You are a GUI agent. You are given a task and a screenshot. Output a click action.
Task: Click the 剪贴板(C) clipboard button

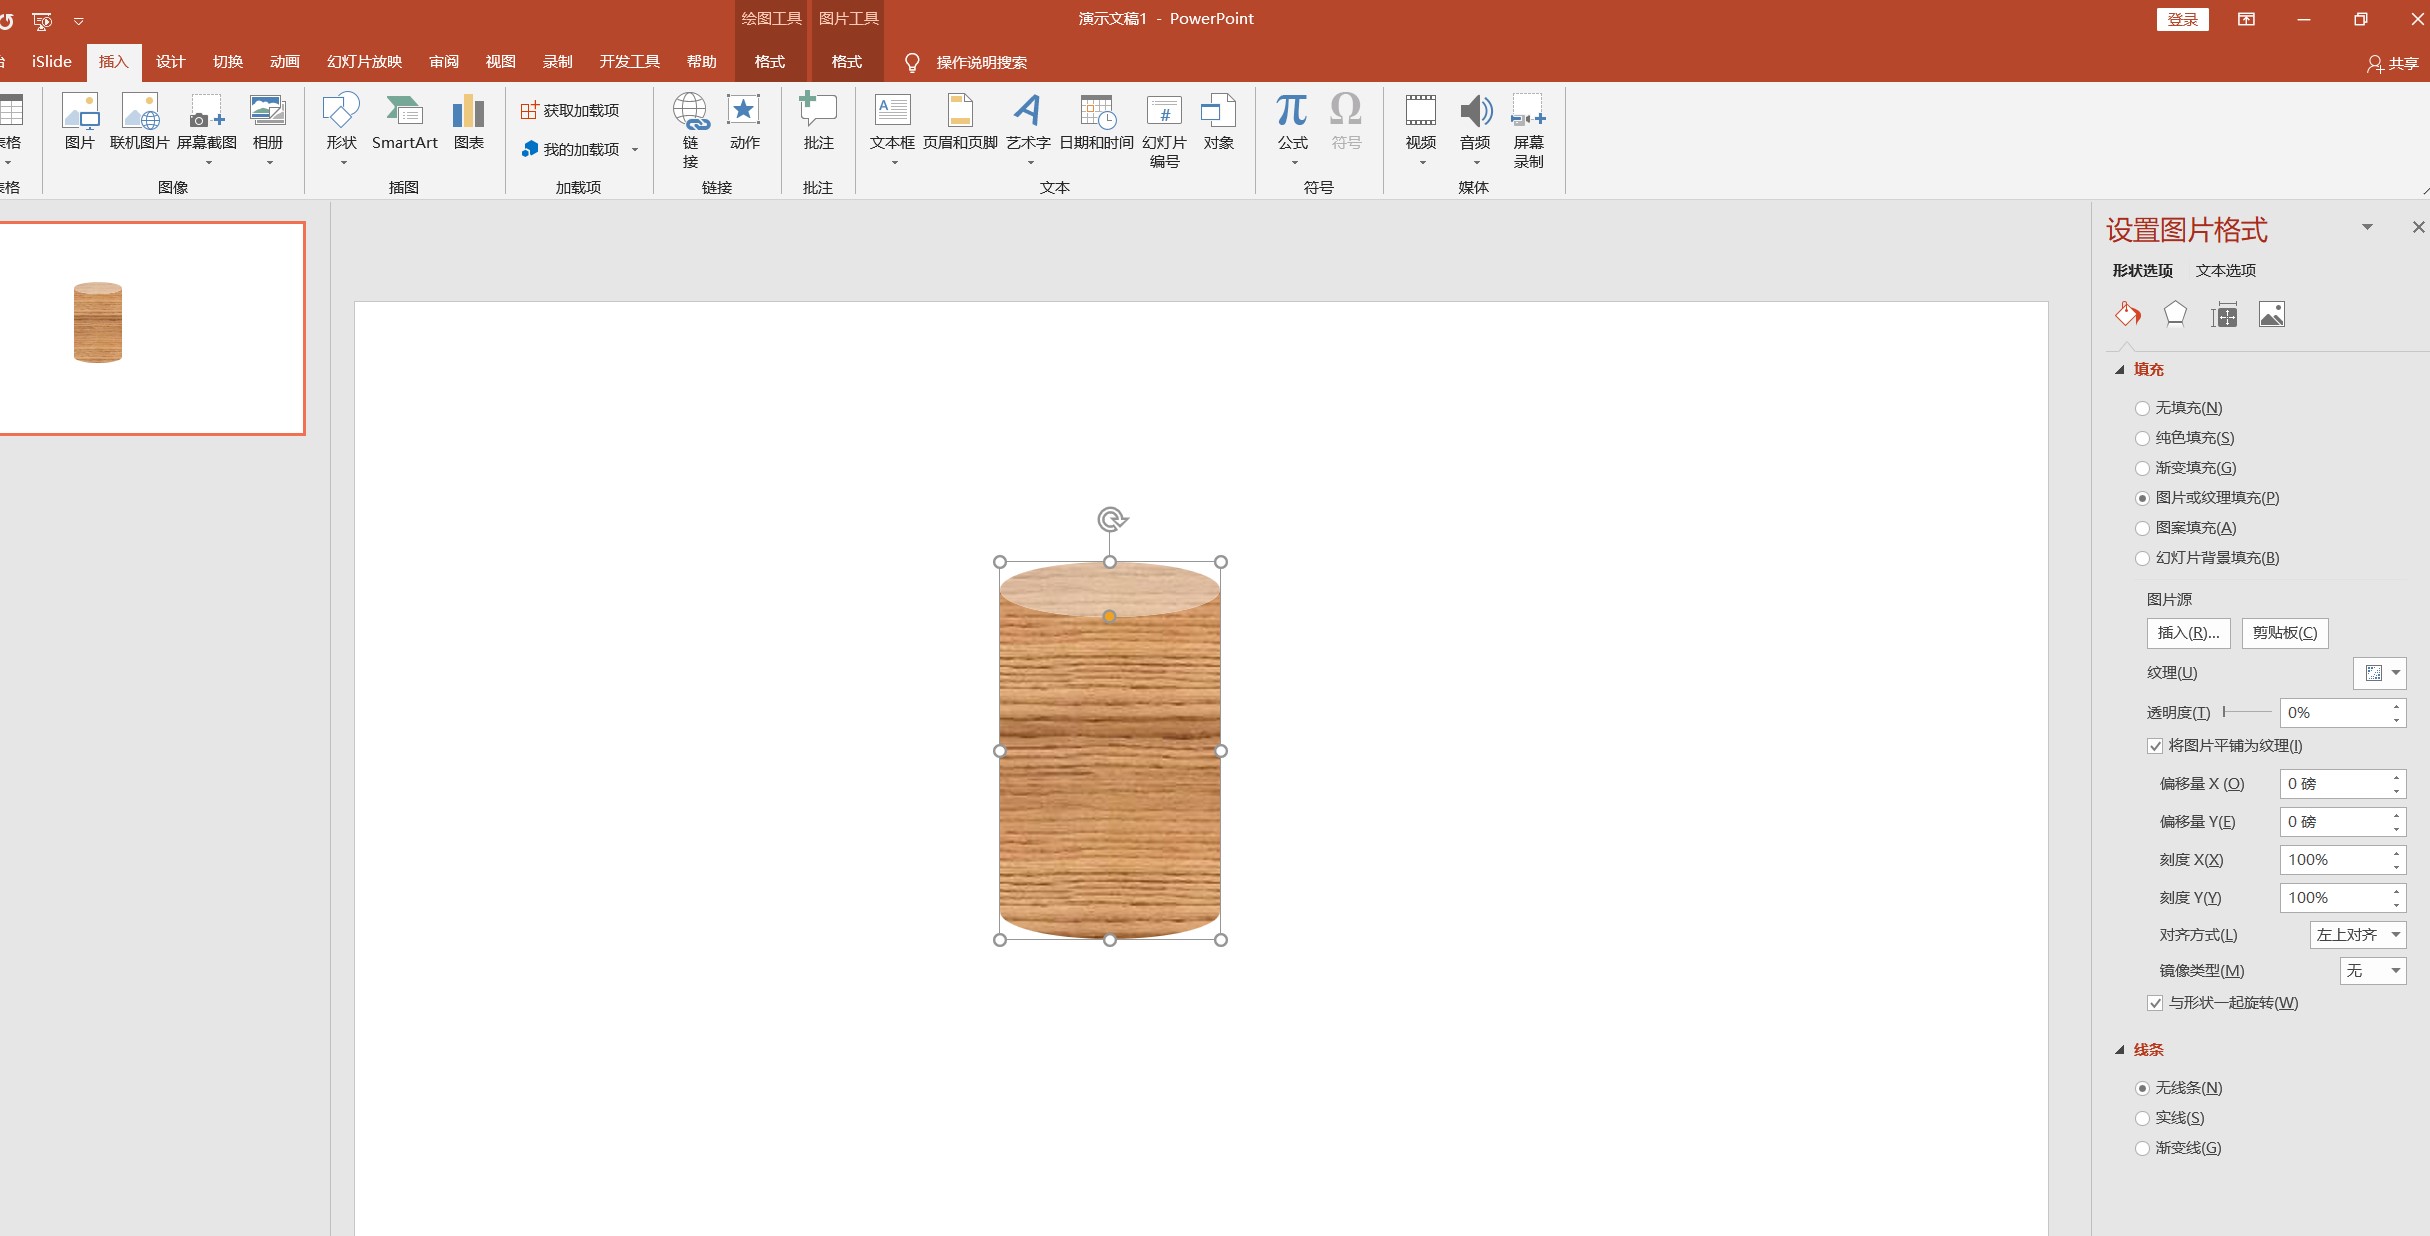point(2284,633)
